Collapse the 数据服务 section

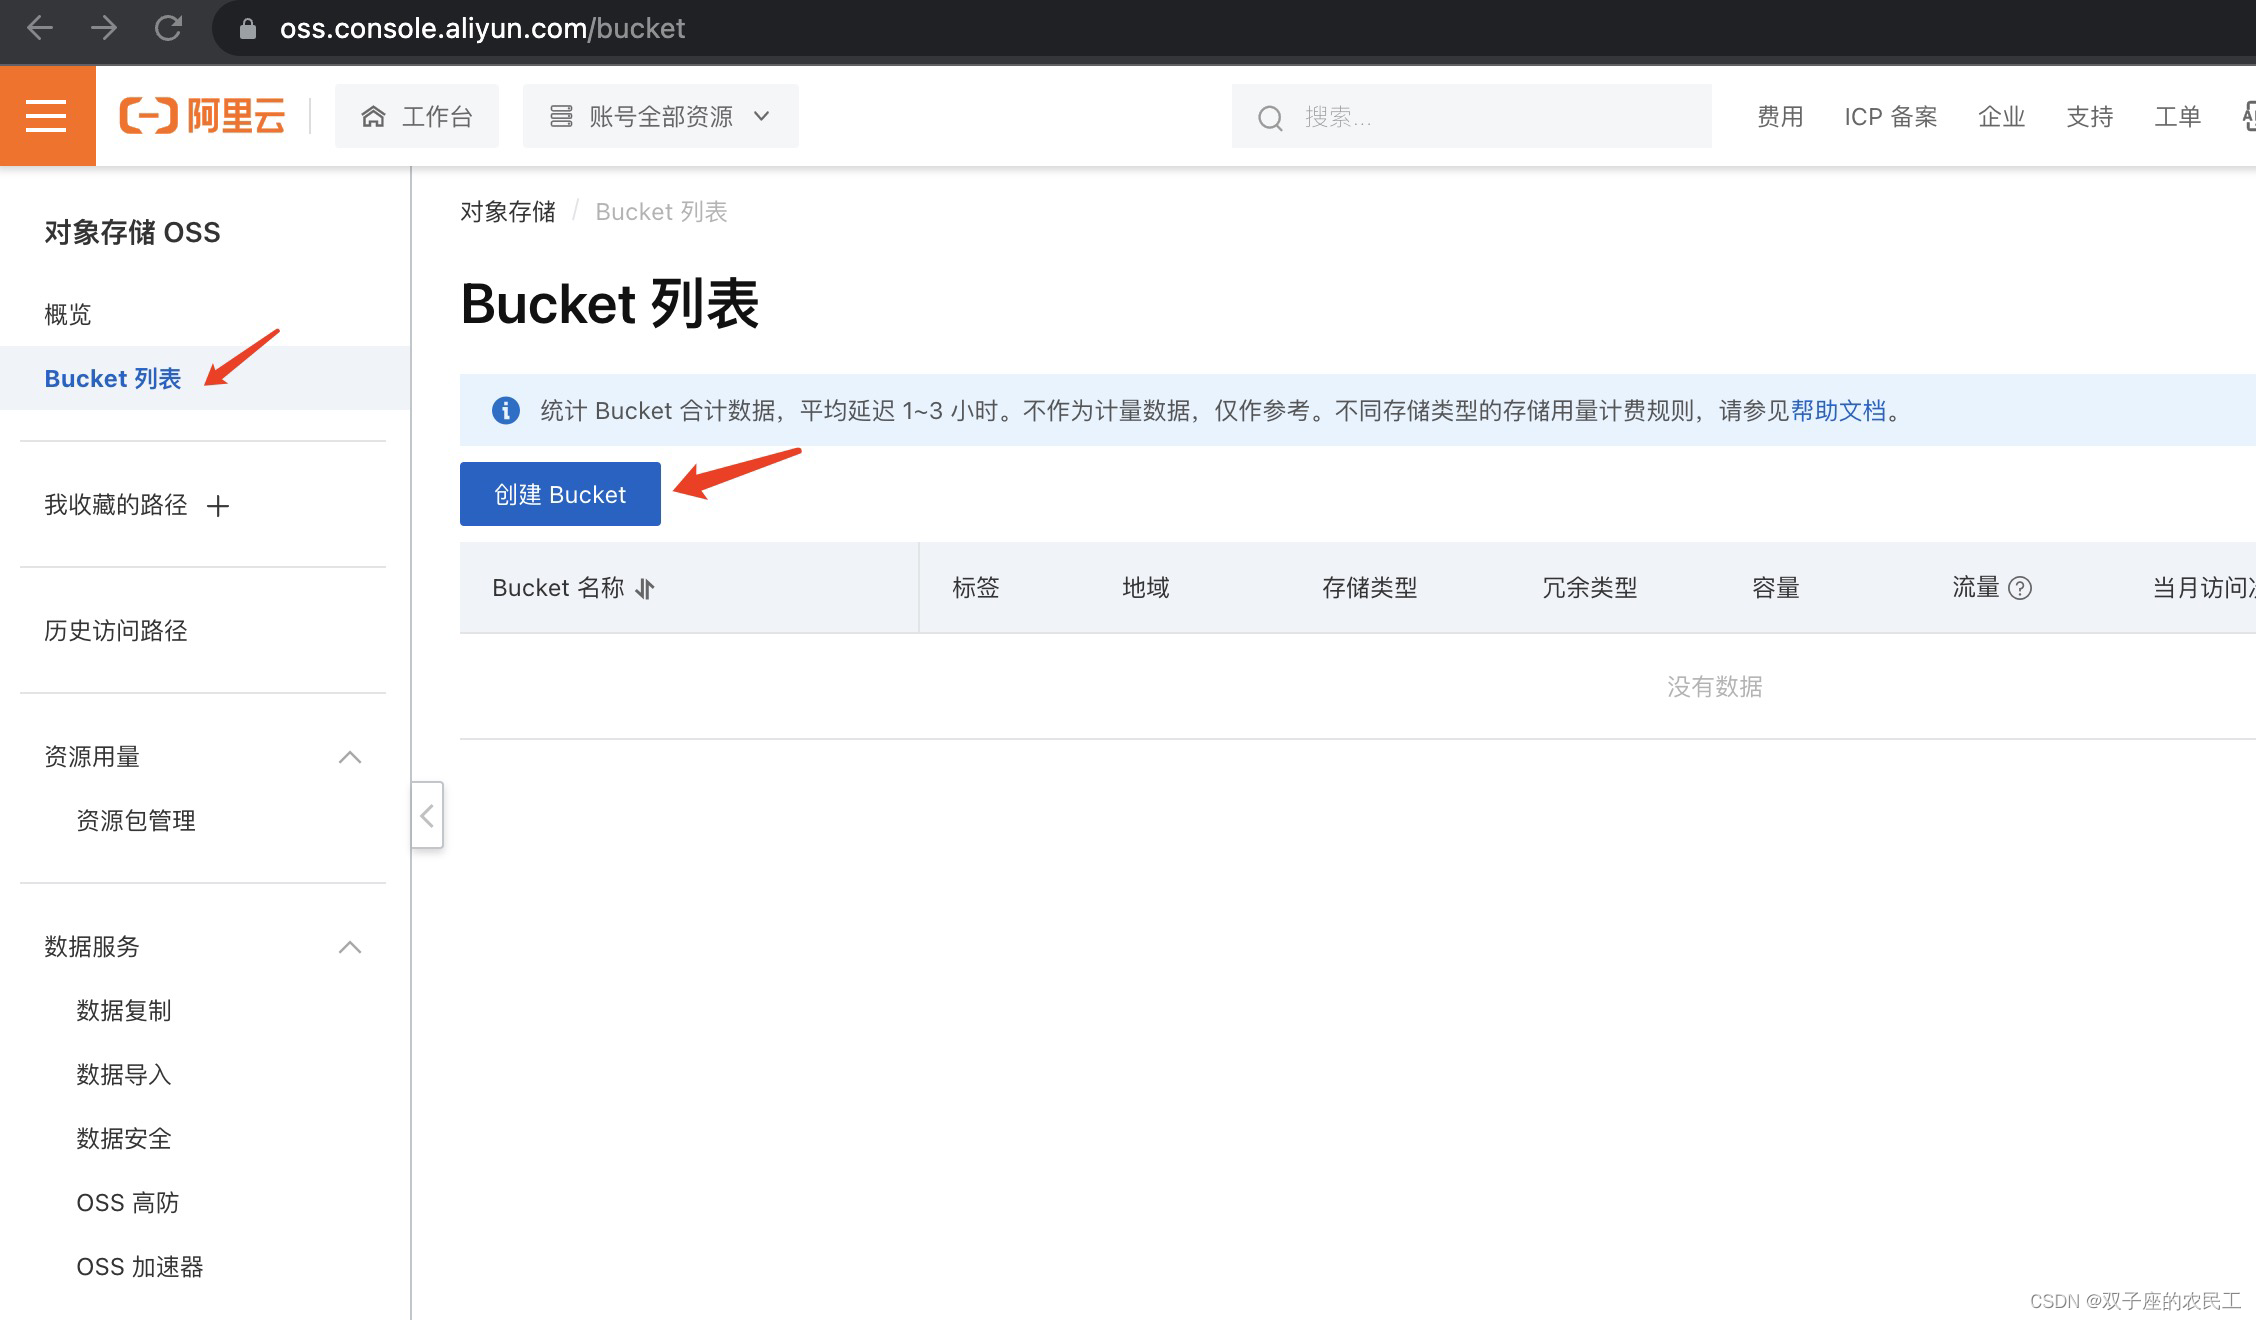[350, 947]
